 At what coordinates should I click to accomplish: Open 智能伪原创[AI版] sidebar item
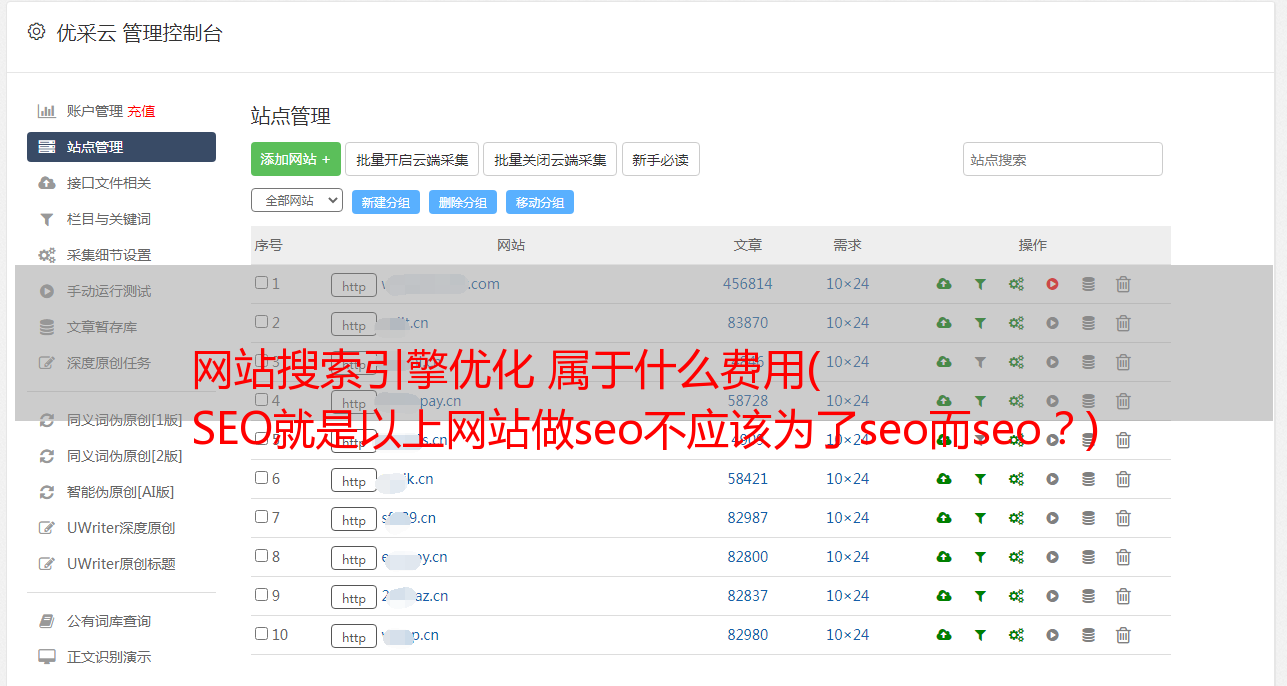click(121, 492)
